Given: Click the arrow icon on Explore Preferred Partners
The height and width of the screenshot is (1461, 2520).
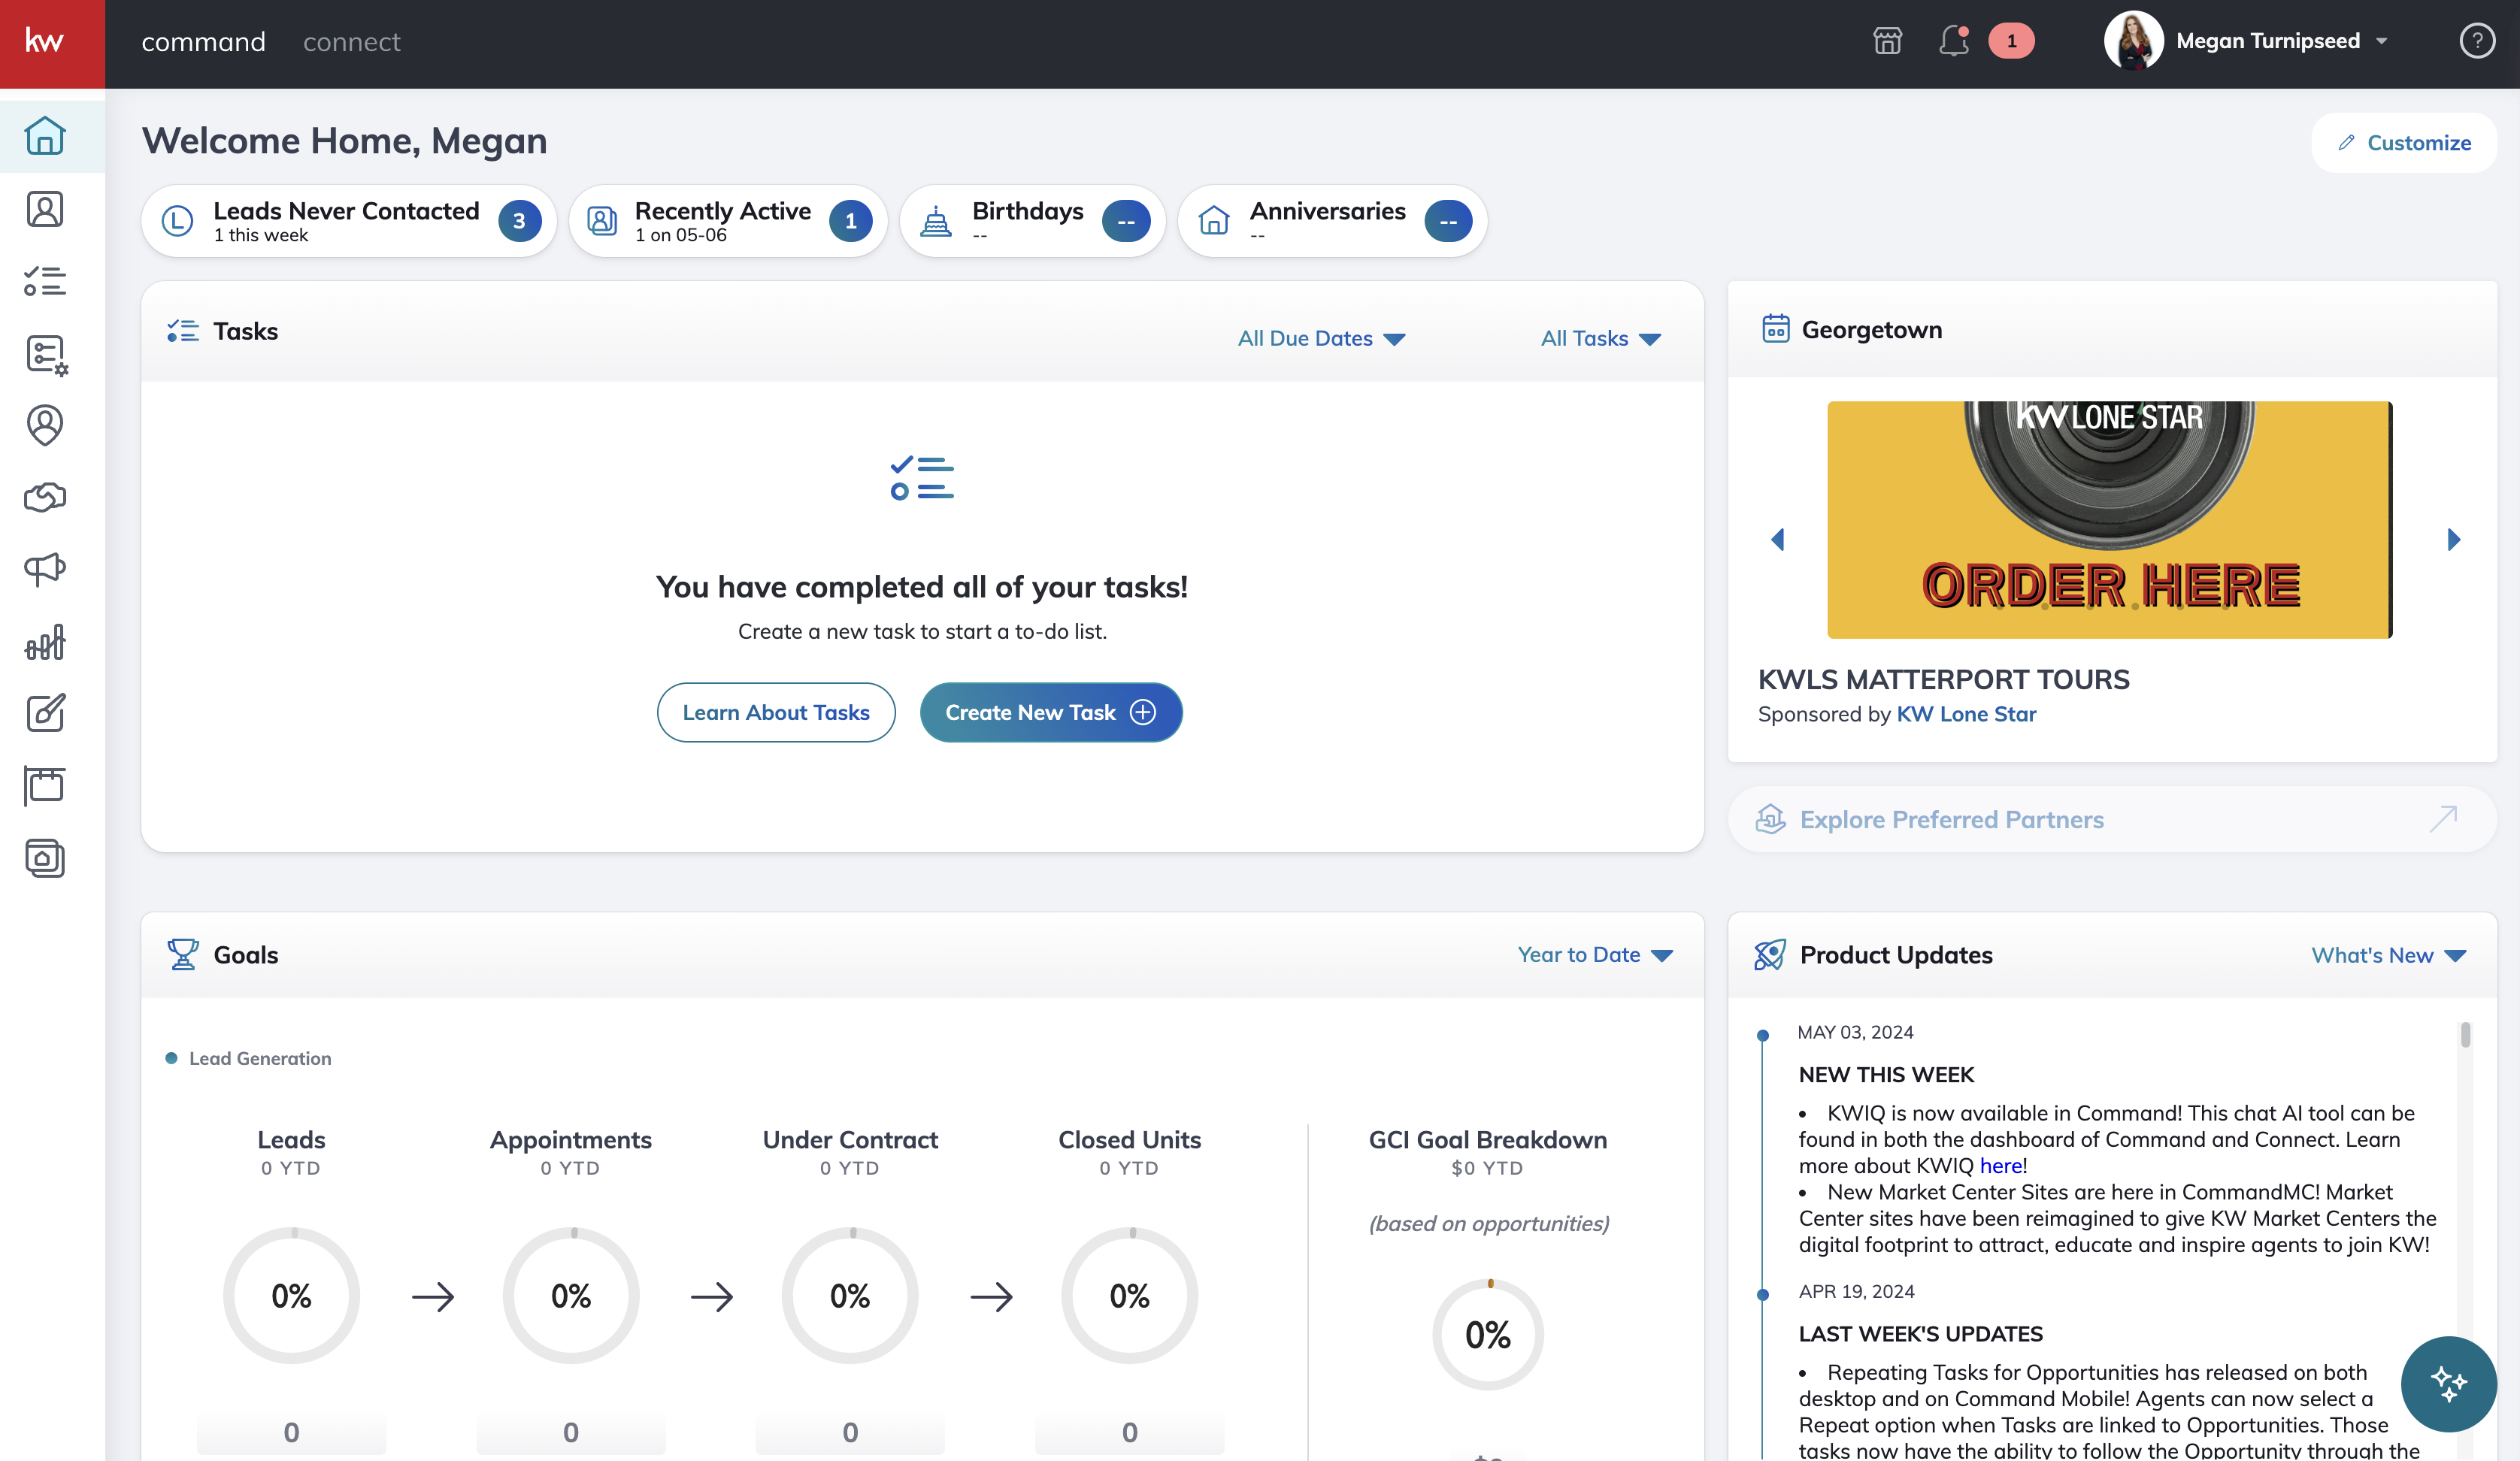Looking at the screenshot, I should pos(2443,819).
